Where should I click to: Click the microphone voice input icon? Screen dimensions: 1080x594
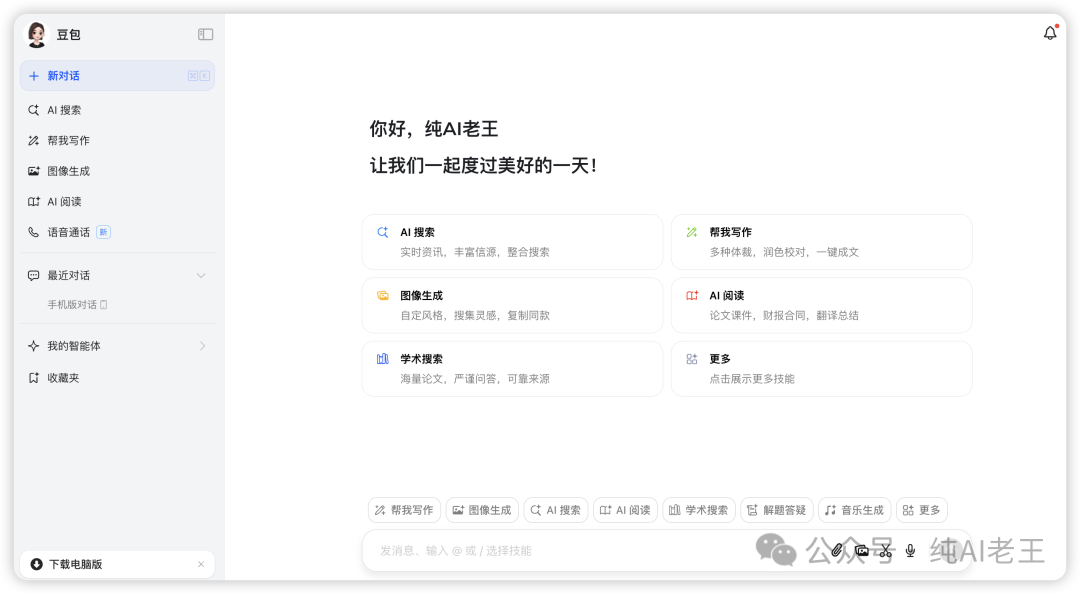pyautogui.click(x=910, y=550)
